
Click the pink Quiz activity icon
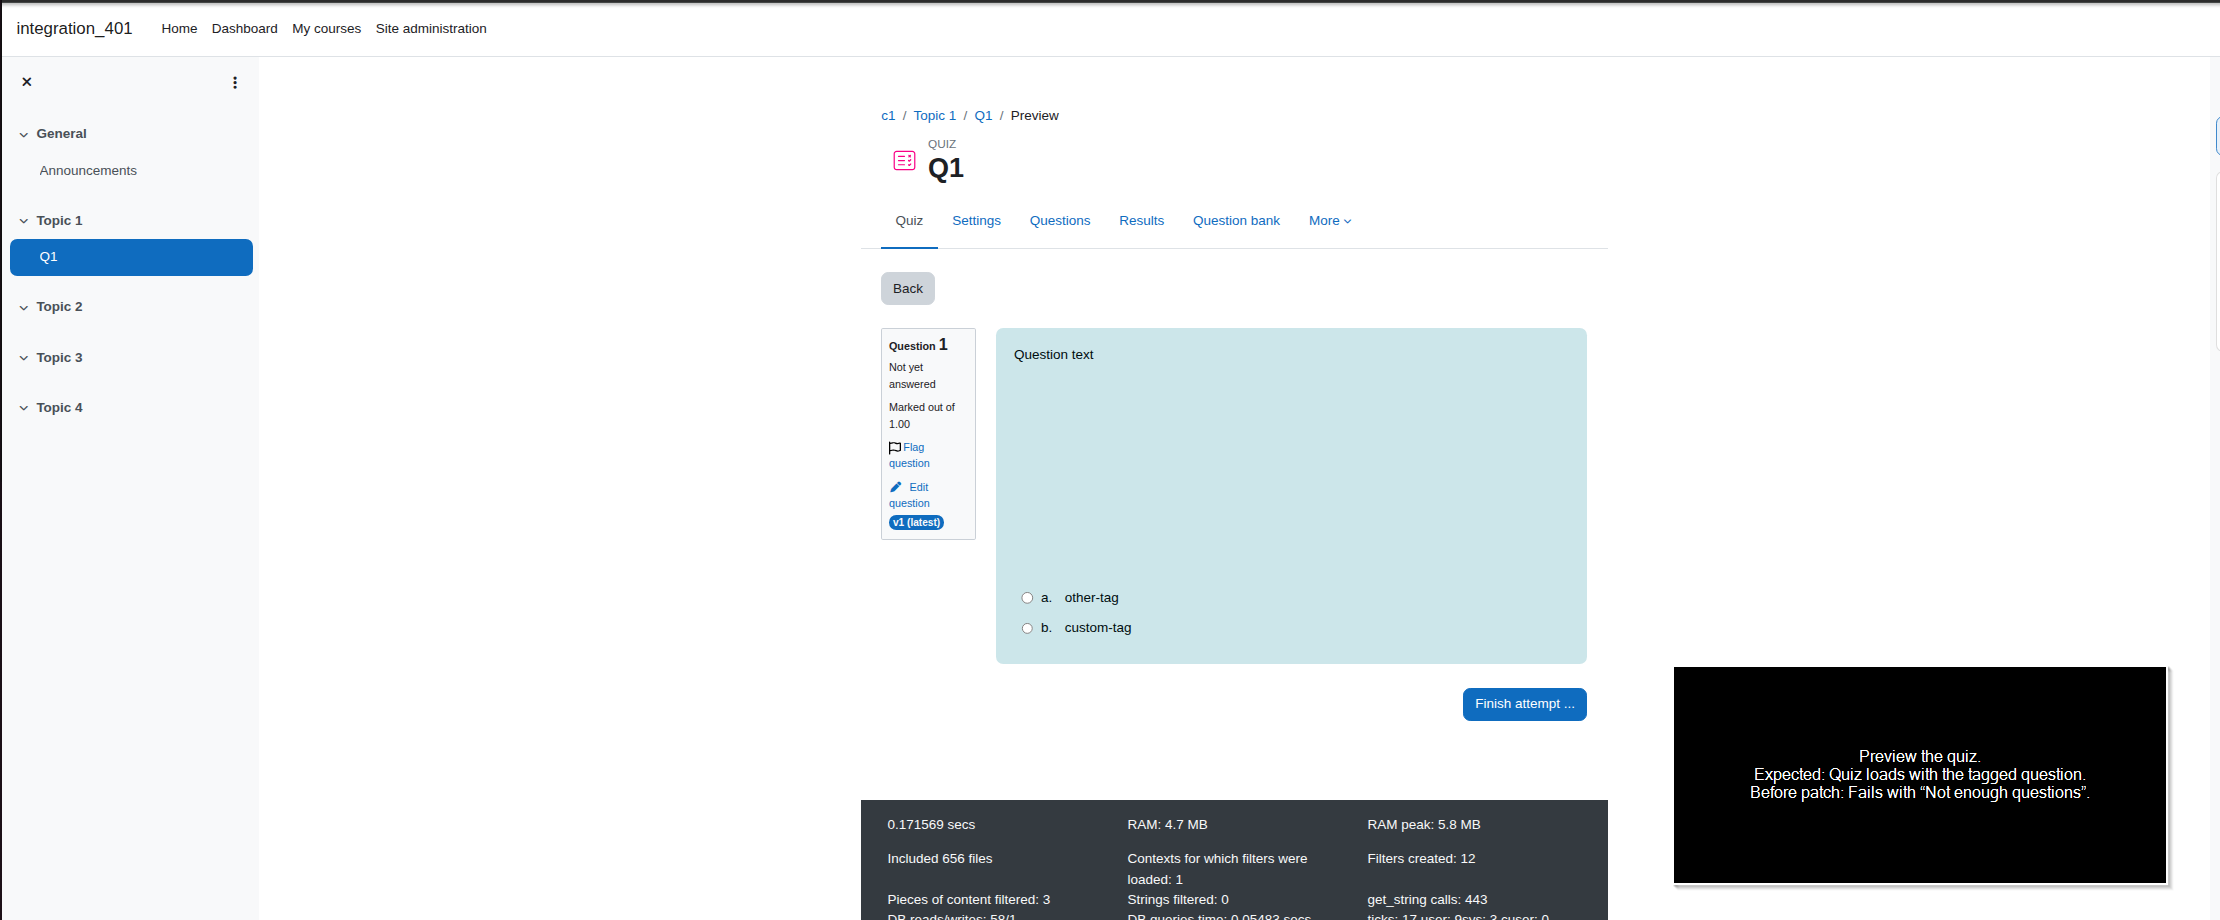[904, 160]
